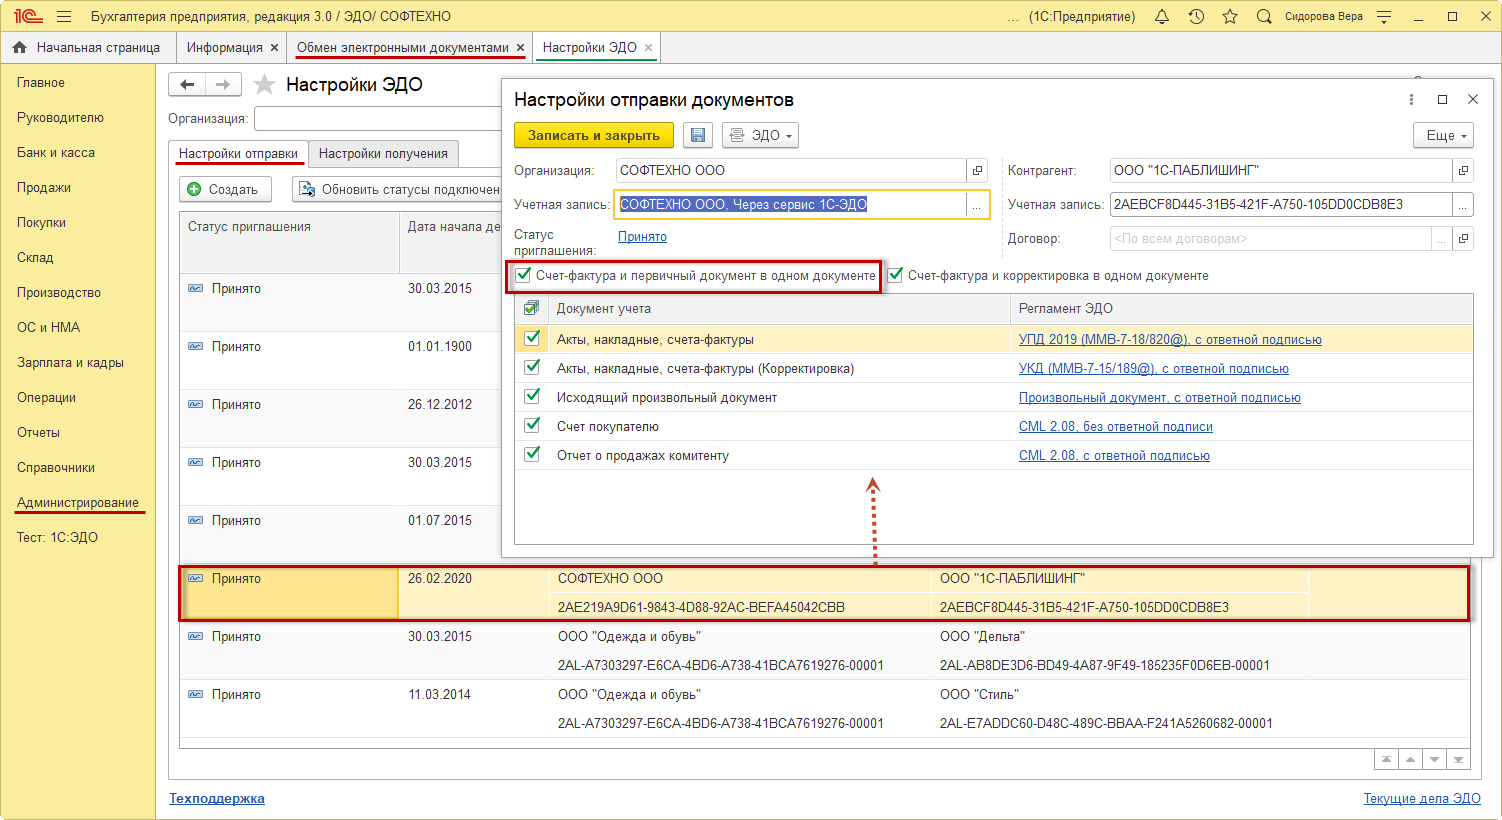Open Банк и касса section
Image resolution: width=1502 pixels, height=820 pixels.
coord(56,153)
